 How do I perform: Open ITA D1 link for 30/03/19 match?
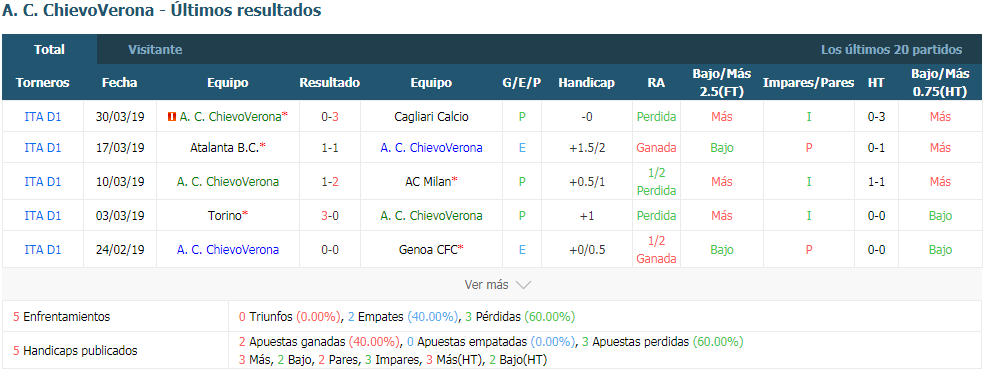(43, 116)
